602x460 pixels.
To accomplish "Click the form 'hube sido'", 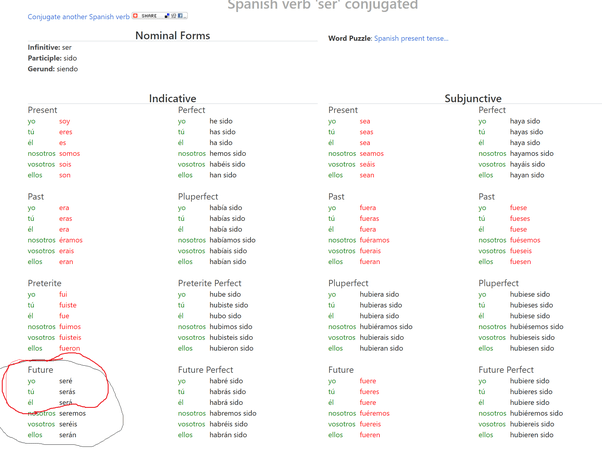I will (x=225, y=294).
